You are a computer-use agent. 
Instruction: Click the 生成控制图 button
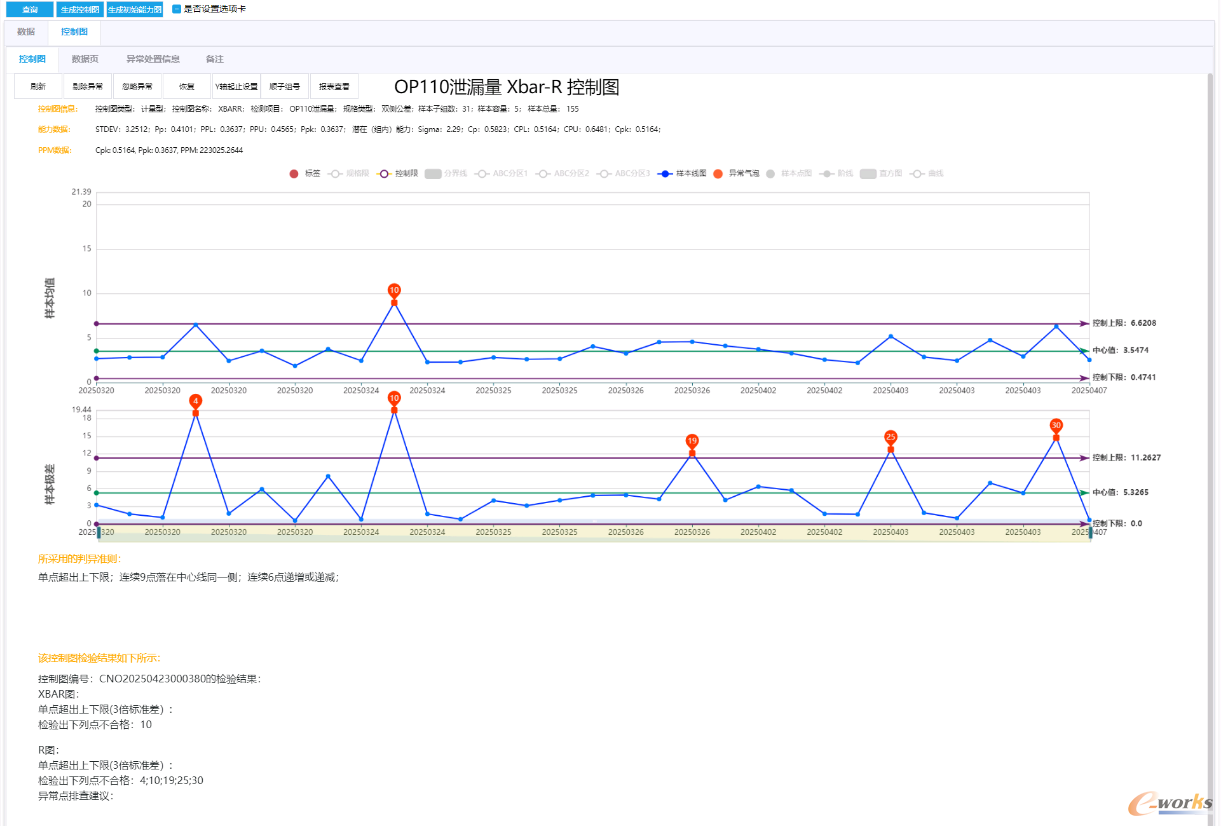pos(79,9)
